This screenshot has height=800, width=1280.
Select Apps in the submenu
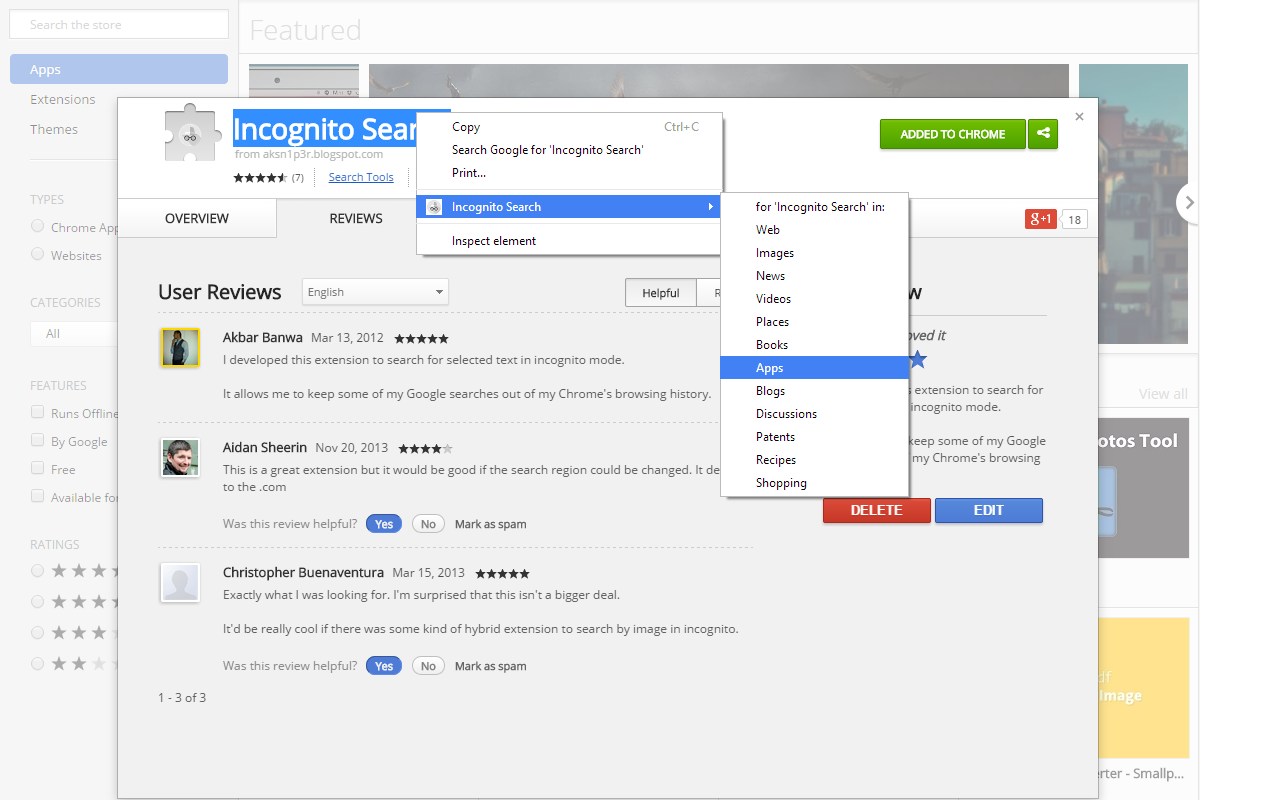[814, 368]
